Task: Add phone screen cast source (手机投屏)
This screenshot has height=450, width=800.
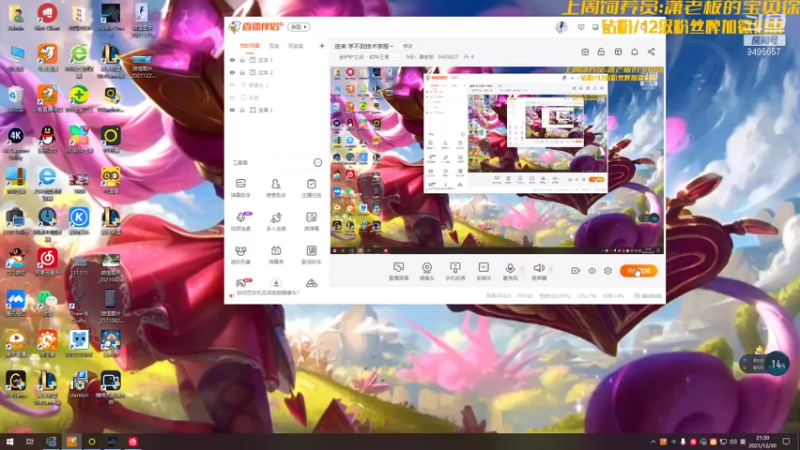Action: 455,271
